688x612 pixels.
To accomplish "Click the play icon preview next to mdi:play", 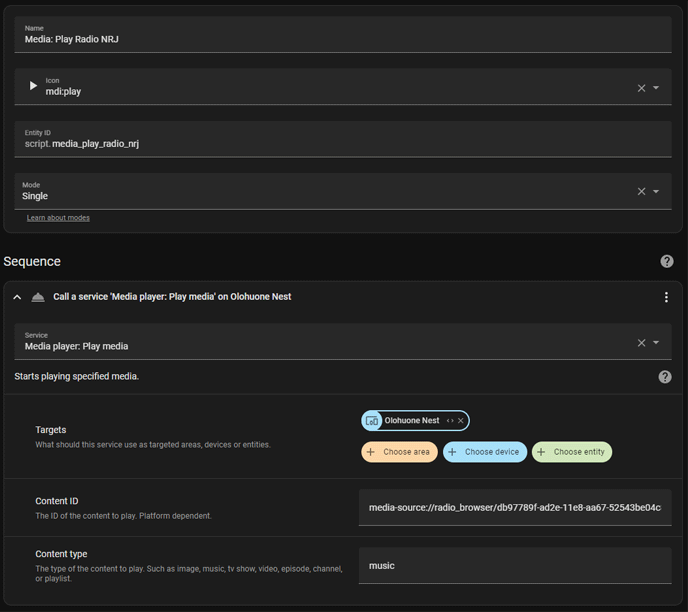I will pyautogui.click(x=33, y=86).
